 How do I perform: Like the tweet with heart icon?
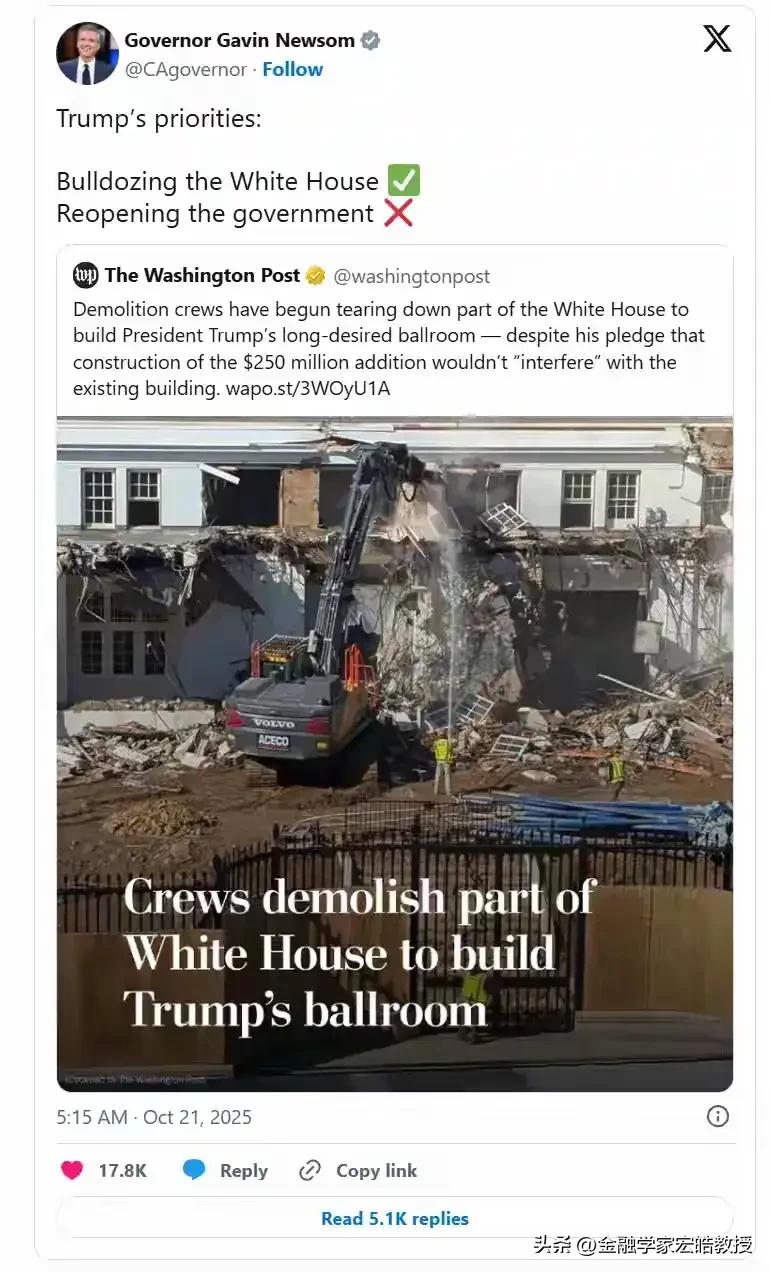(x=72, y=1170)
